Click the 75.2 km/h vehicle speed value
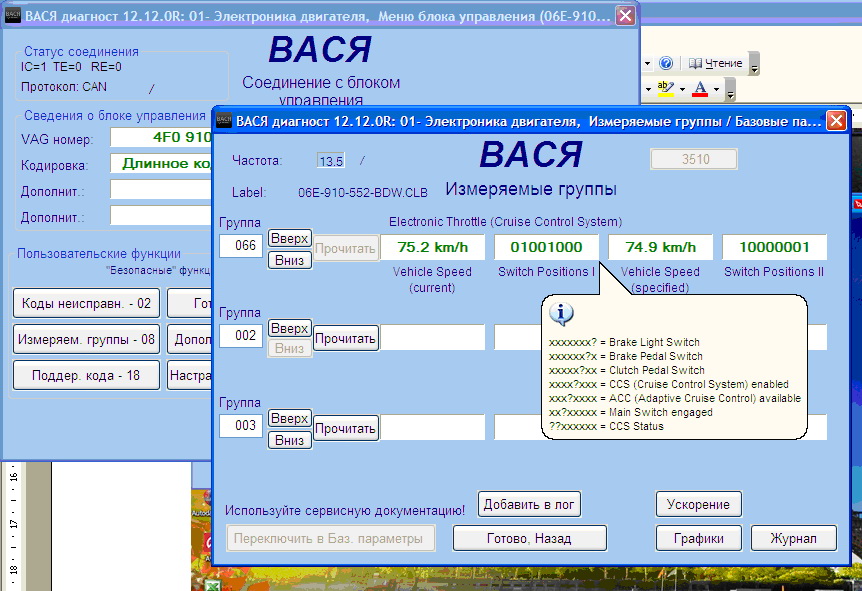This screenshot has height=591, width=862. pyautogui.click(x=433, y=247)
